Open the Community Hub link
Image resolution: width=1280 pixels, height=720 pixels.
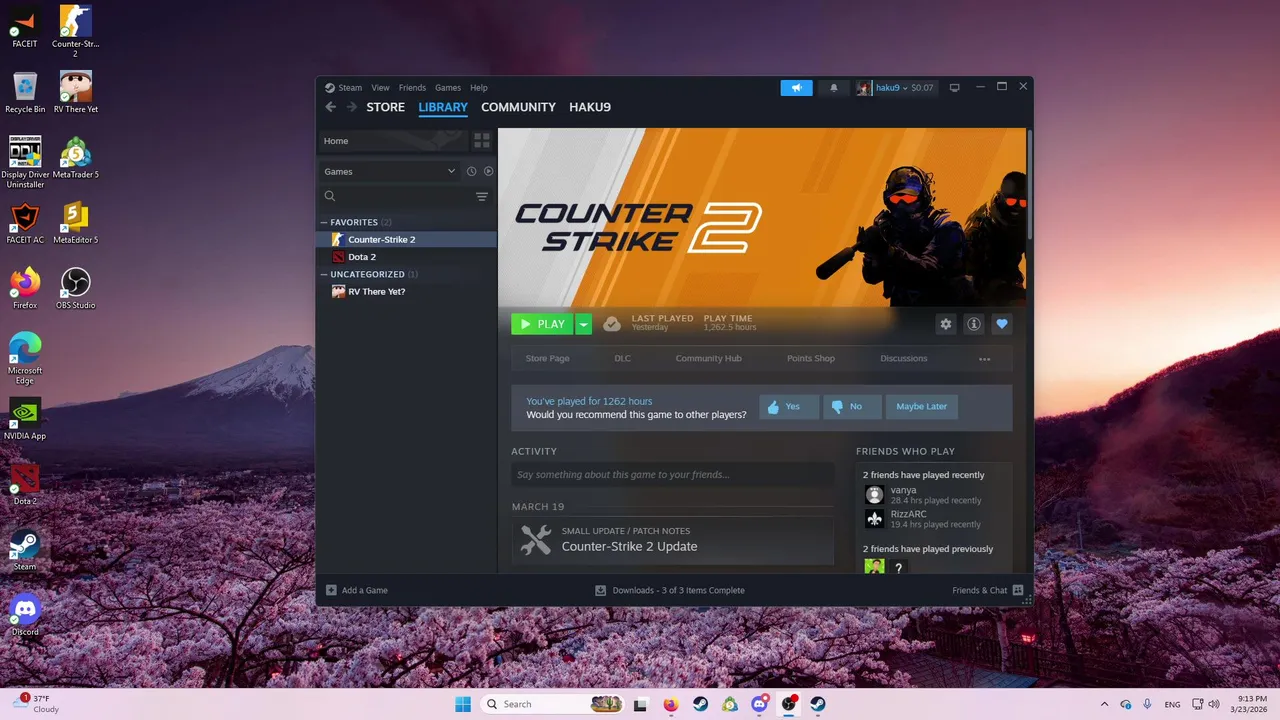coord(708,359)
